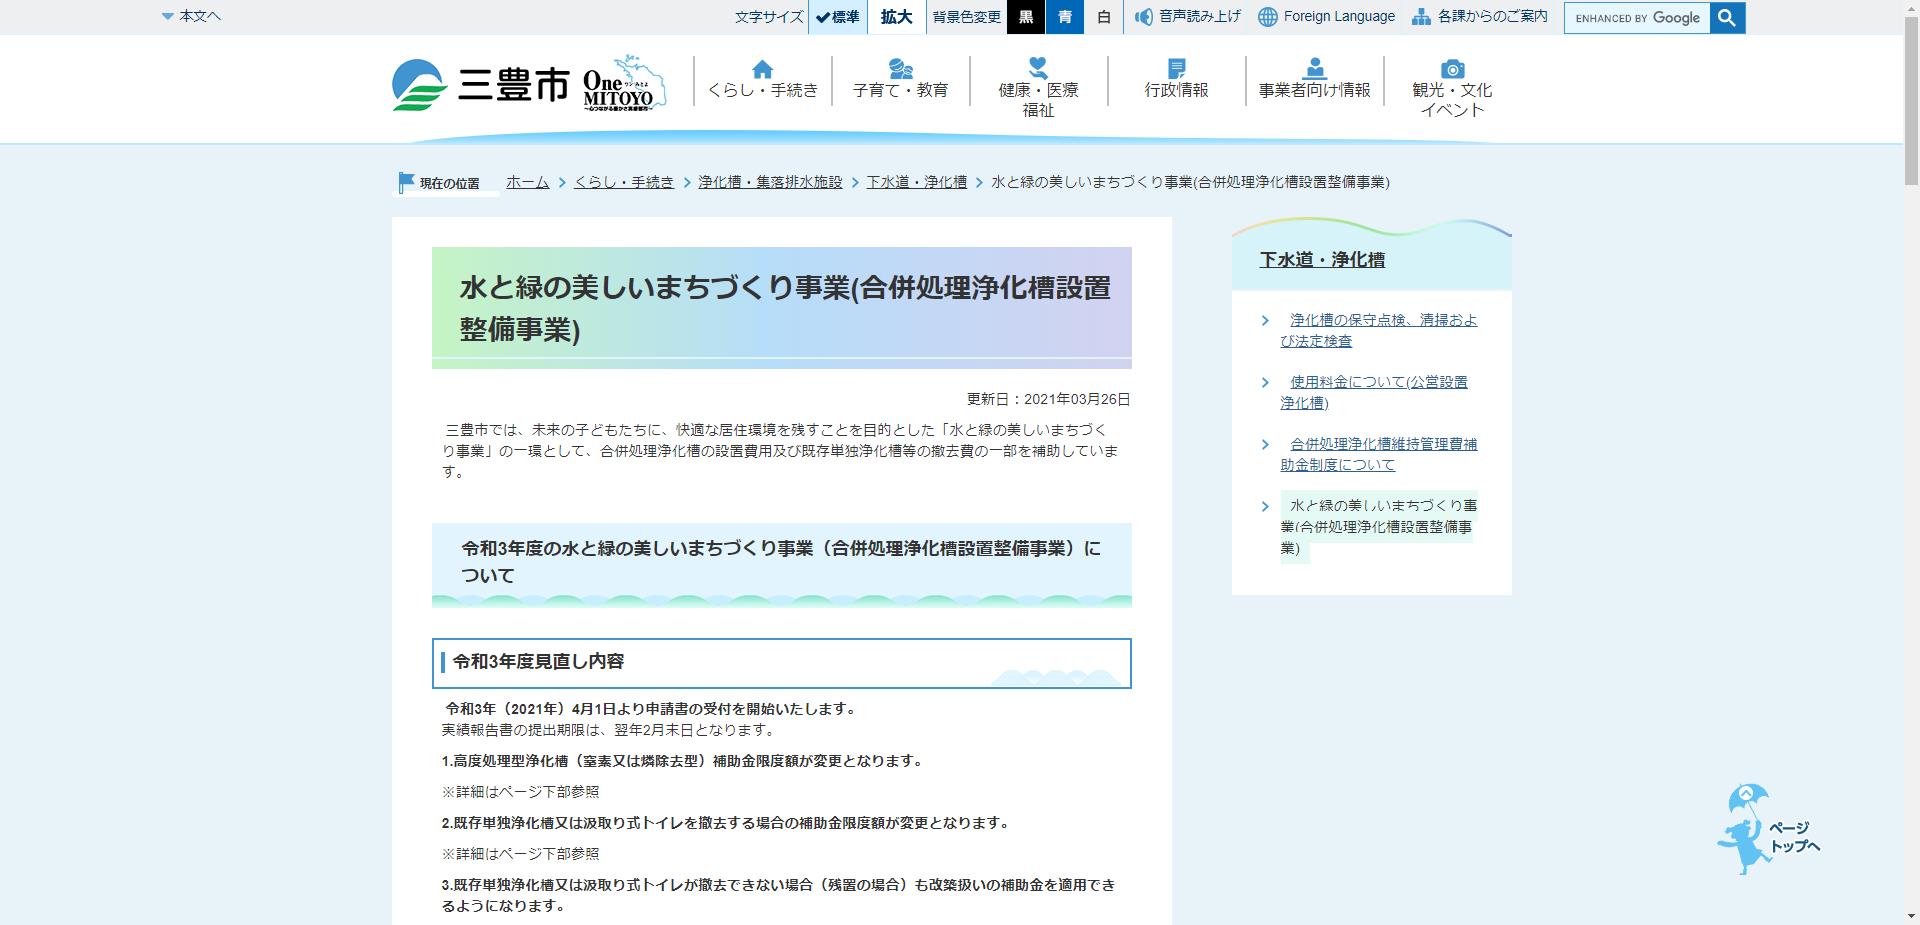Screen dimensions: 1920x925
Task: Select the 標準 text size option
Action: [x=838, y=17]
